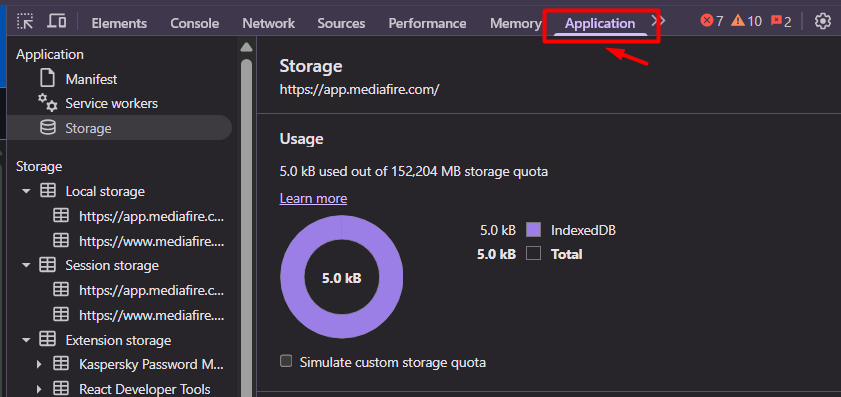Screen dimensions: 841x397
Task: Expand Kaspersky Password Manager storage node
Action: (x=39, y=364)
